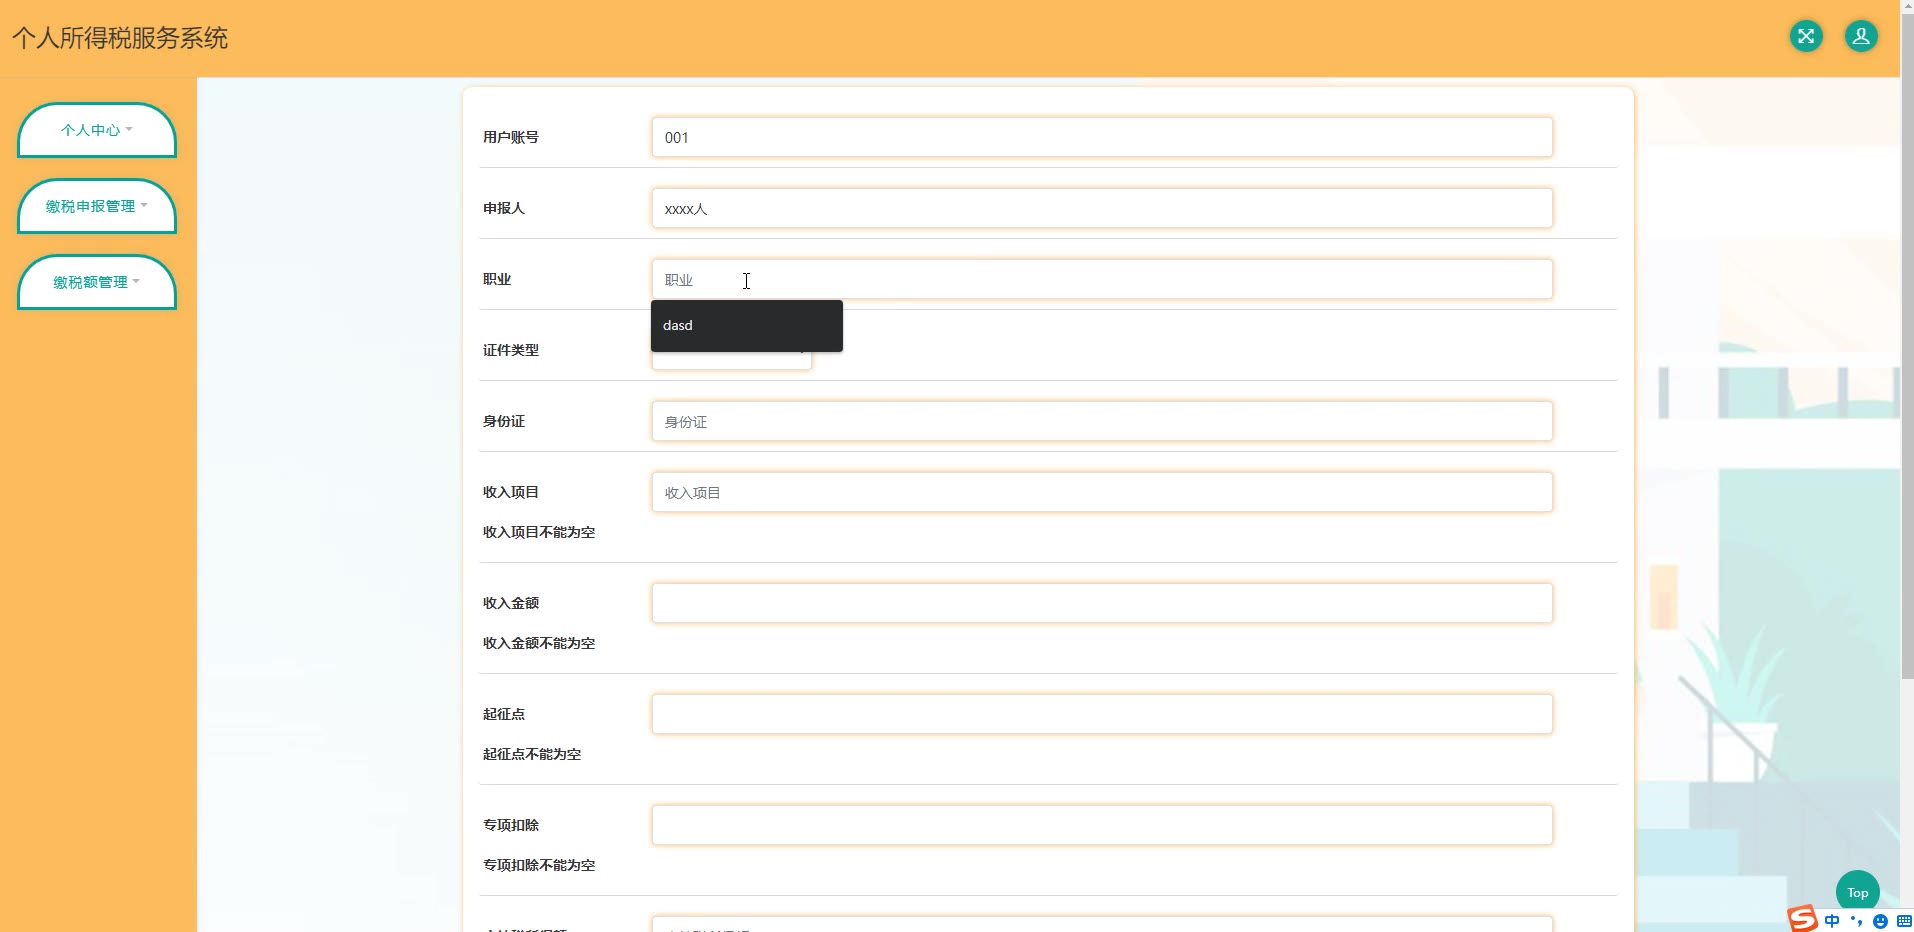Image resolution: width=1914 pixels, height=932 pixels.
Task: Expand the 个人中心 sidebar menu
Action: click(97, 130)
